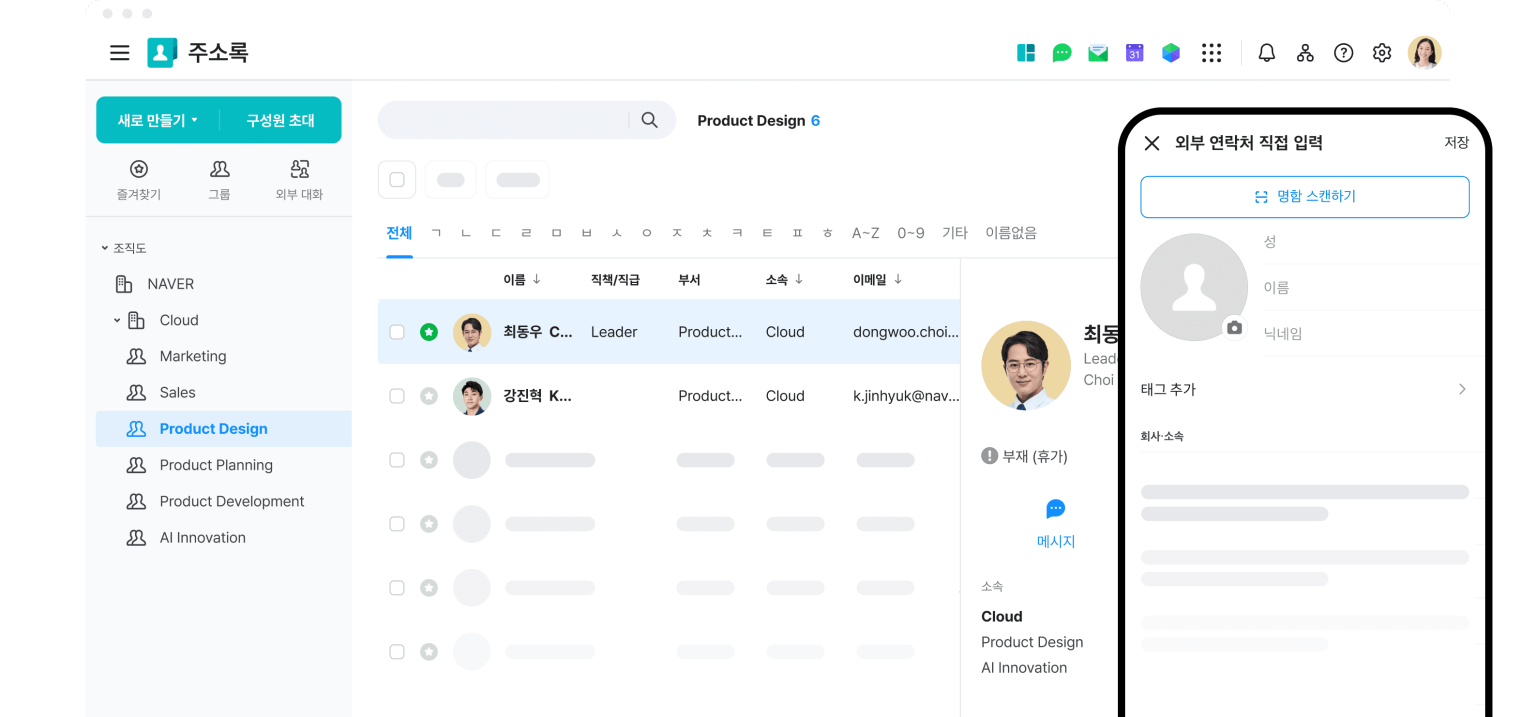Open the organization chart icon in header
The width and height of the screenshot is (1536, 717).
(1305, 53)
